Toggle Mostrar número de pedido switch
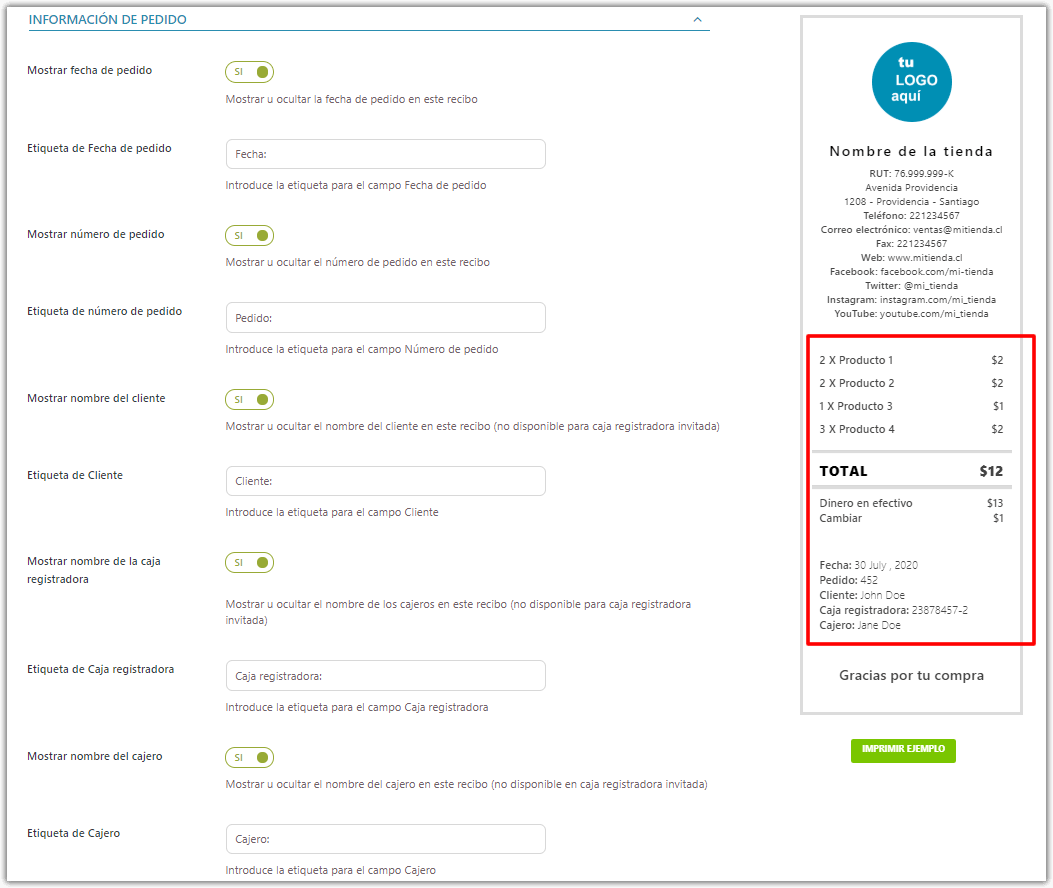The height and width of the screenshot is (888, 1053). [250, 236]
